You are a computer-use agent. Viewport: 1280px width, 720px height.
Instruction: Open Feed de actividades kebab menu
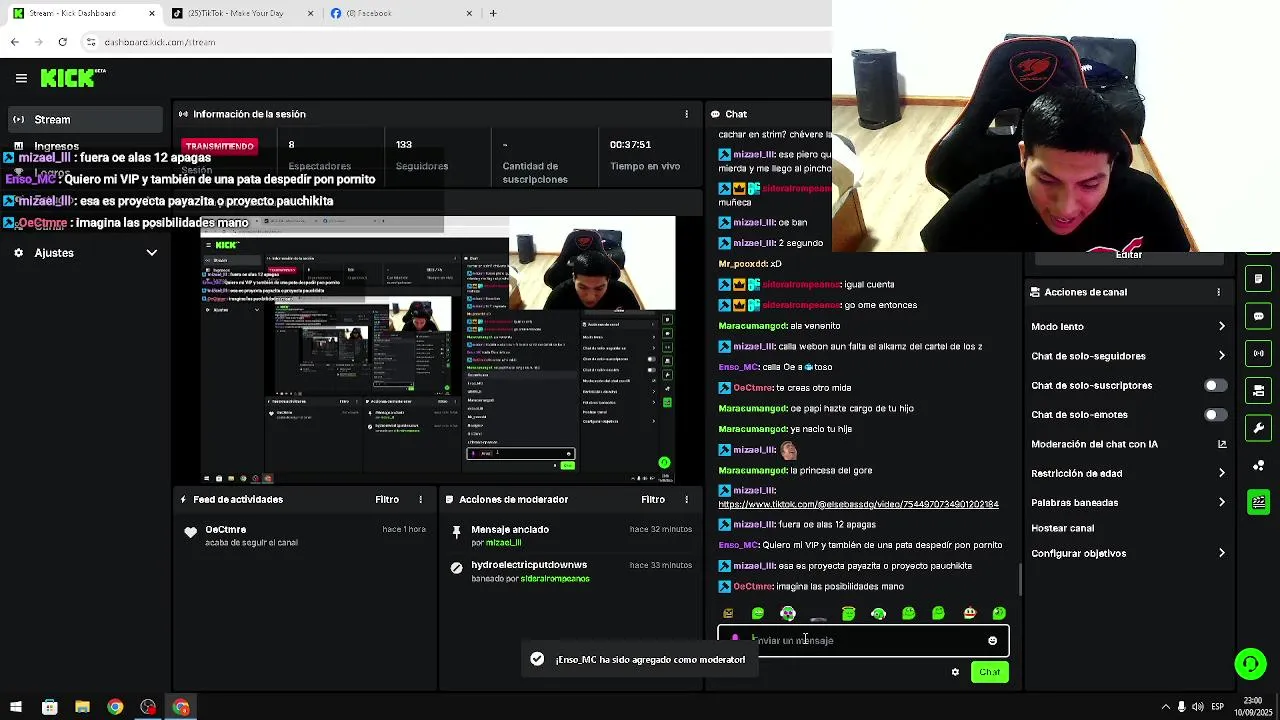point(420,499)
